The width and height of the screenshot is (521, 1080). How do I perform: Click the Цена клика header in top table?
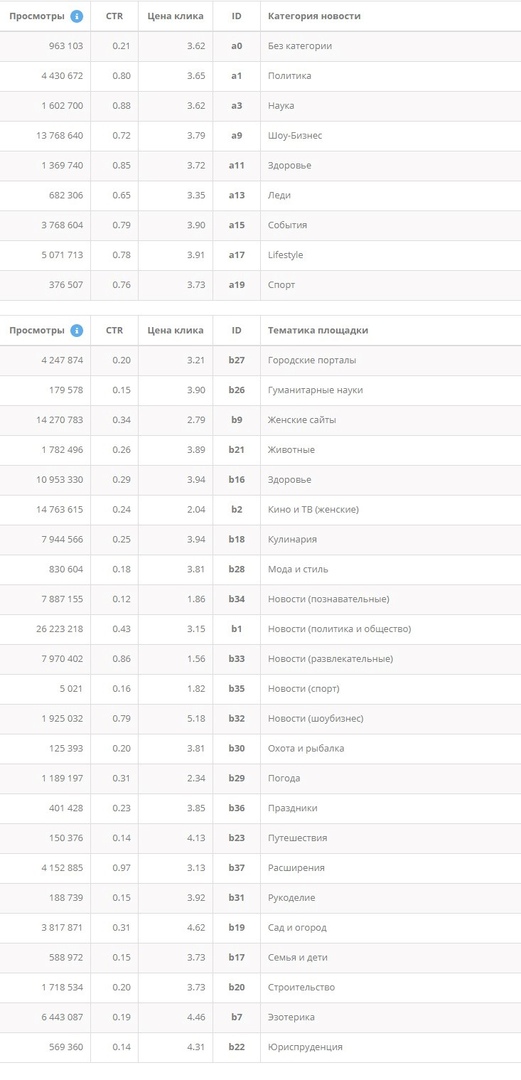[176, 16]
